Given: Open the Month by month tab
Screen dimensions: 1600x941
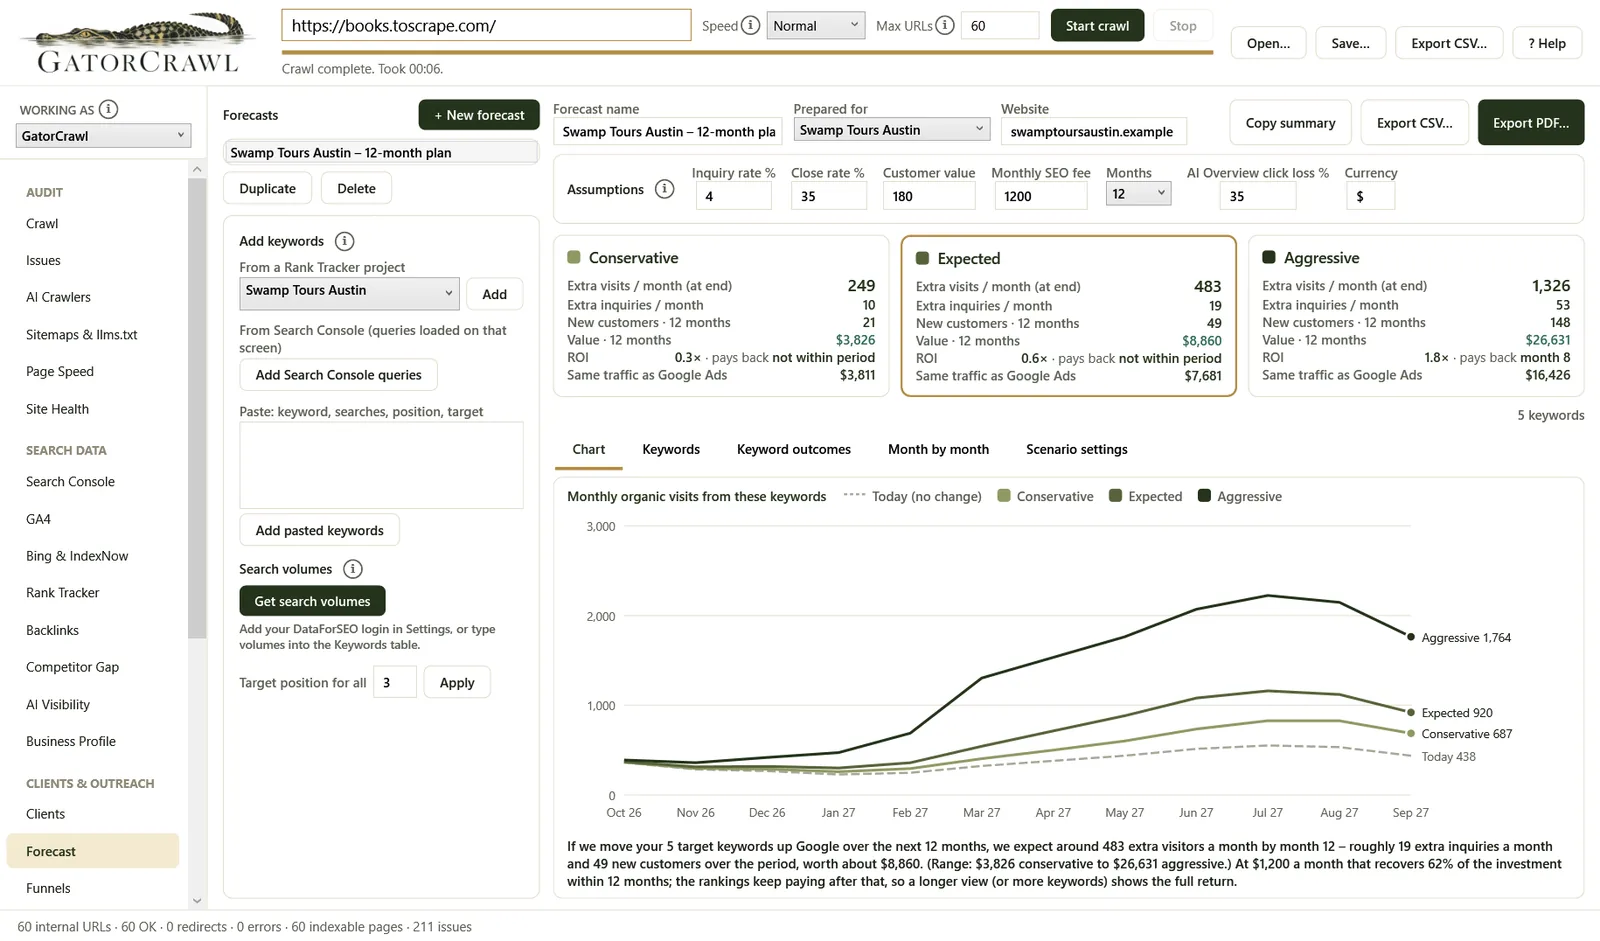Looking at the screenshot, I should (x=938, y=450).
